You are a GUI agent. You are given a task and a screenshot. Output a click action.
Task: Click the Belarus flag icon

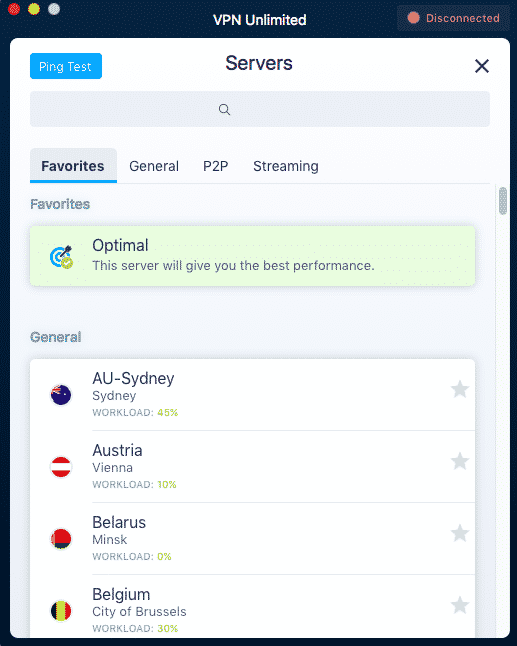click(61, 539)
